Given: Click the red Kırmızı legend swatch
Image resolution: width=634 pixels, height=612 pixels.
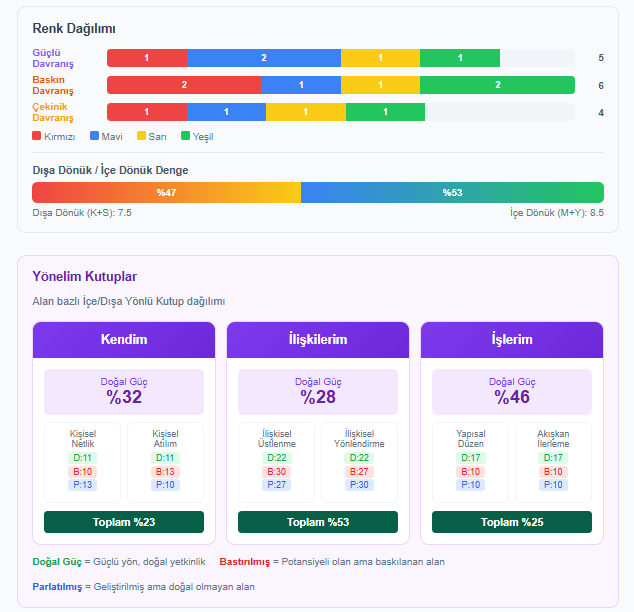Looking at the screenshot, I should [x=37, y=136].
